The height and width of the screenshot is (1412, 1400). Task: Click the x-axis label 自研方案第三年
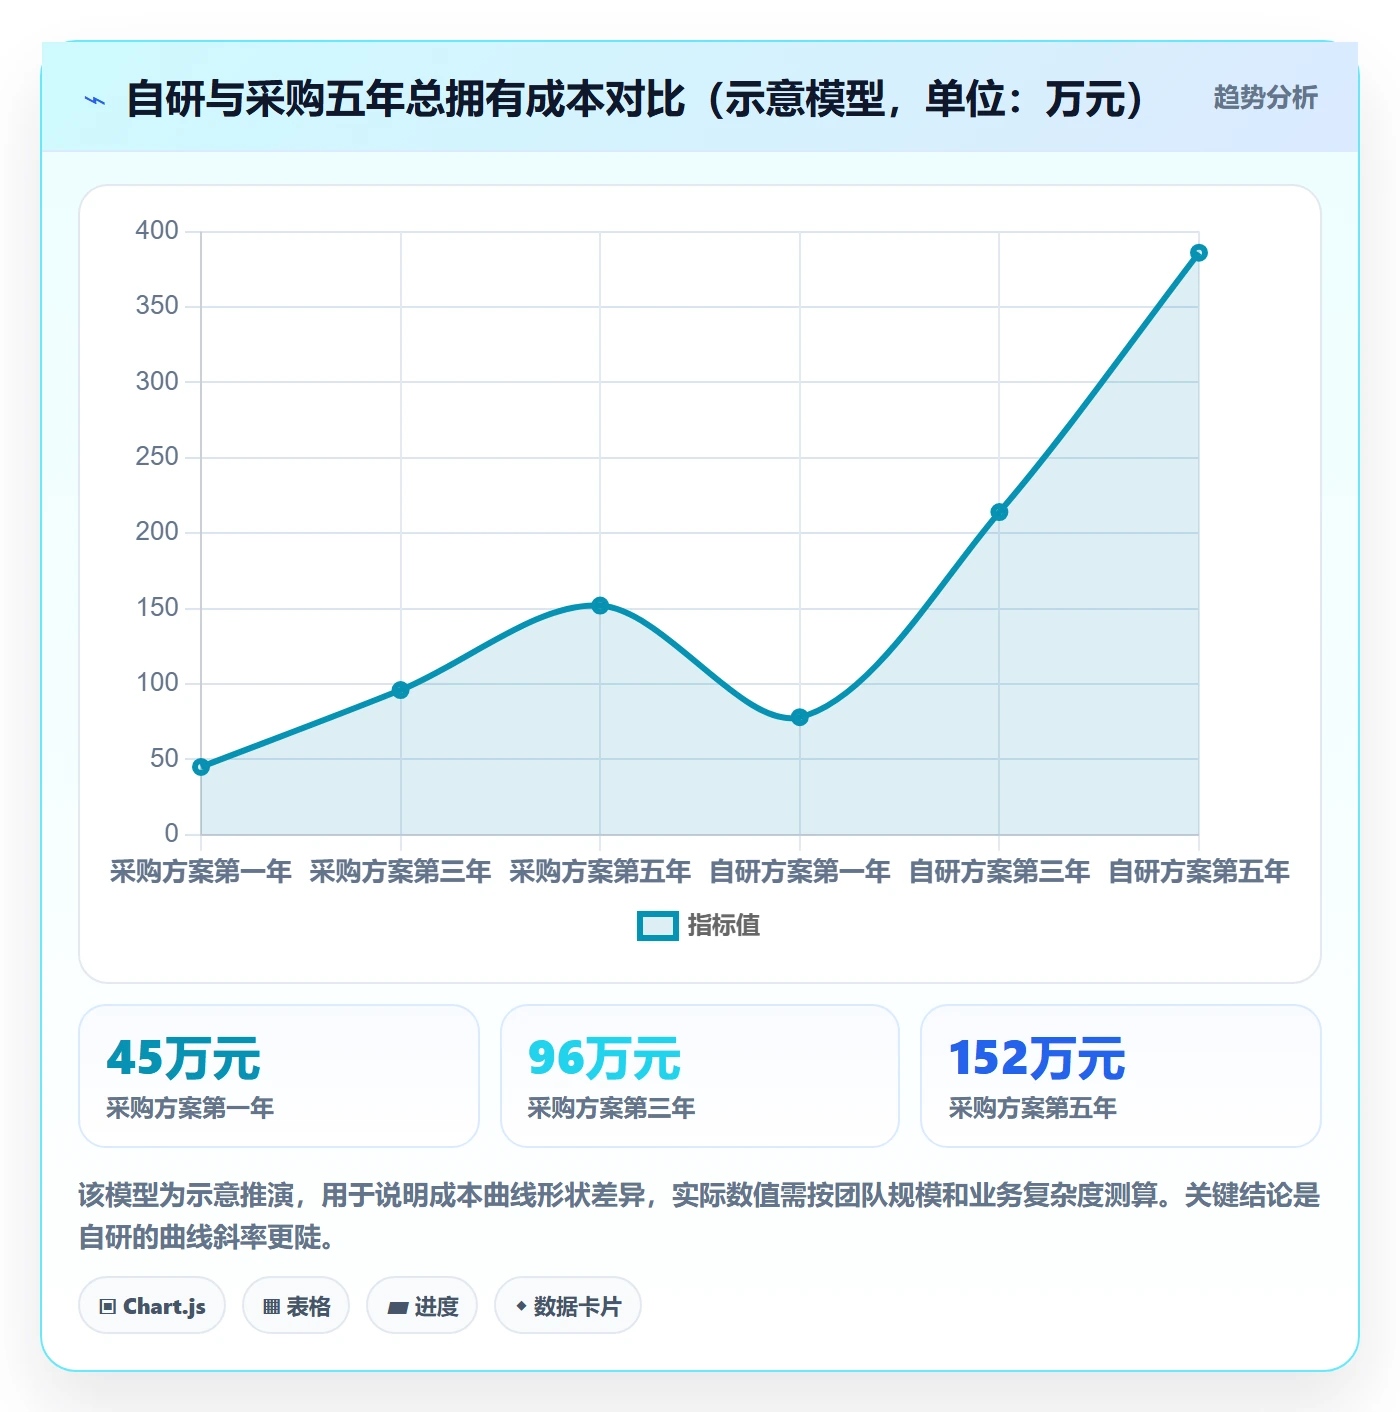click(x=999, y=872)
